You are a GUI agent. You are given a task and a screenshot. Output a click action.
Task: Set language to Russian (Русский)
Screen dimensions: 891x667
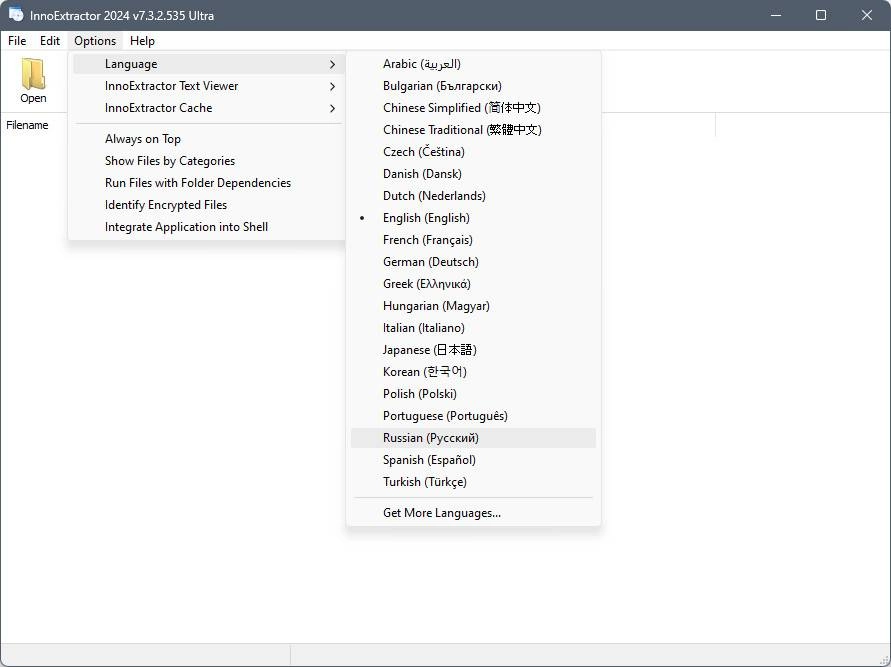[473, 438]
